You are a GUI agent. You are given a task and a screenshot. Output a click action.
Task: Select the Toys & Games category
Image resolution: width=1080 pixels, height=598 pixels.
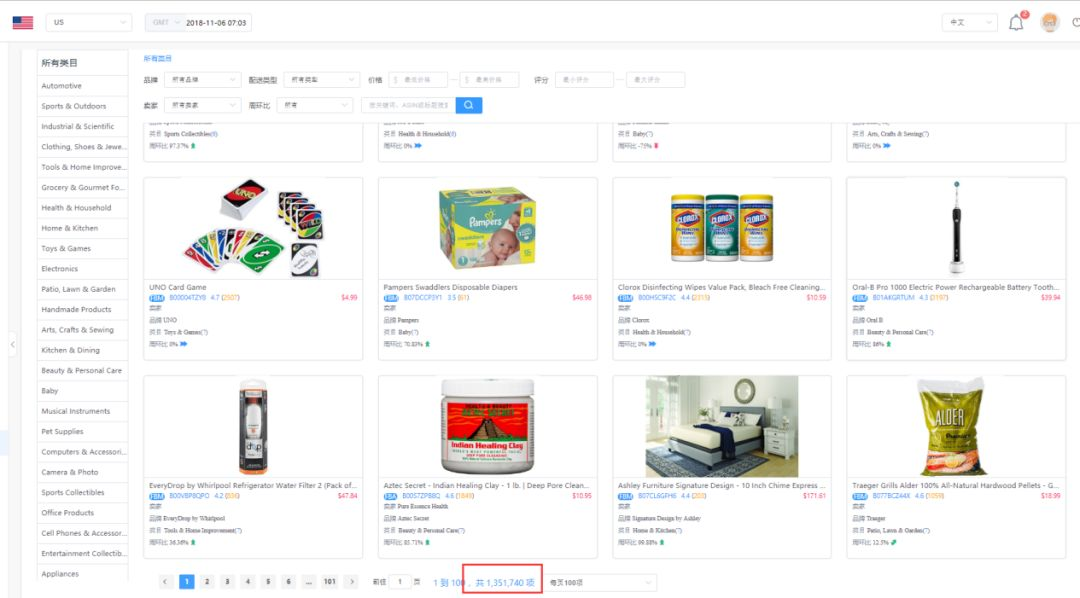(66, 249)
